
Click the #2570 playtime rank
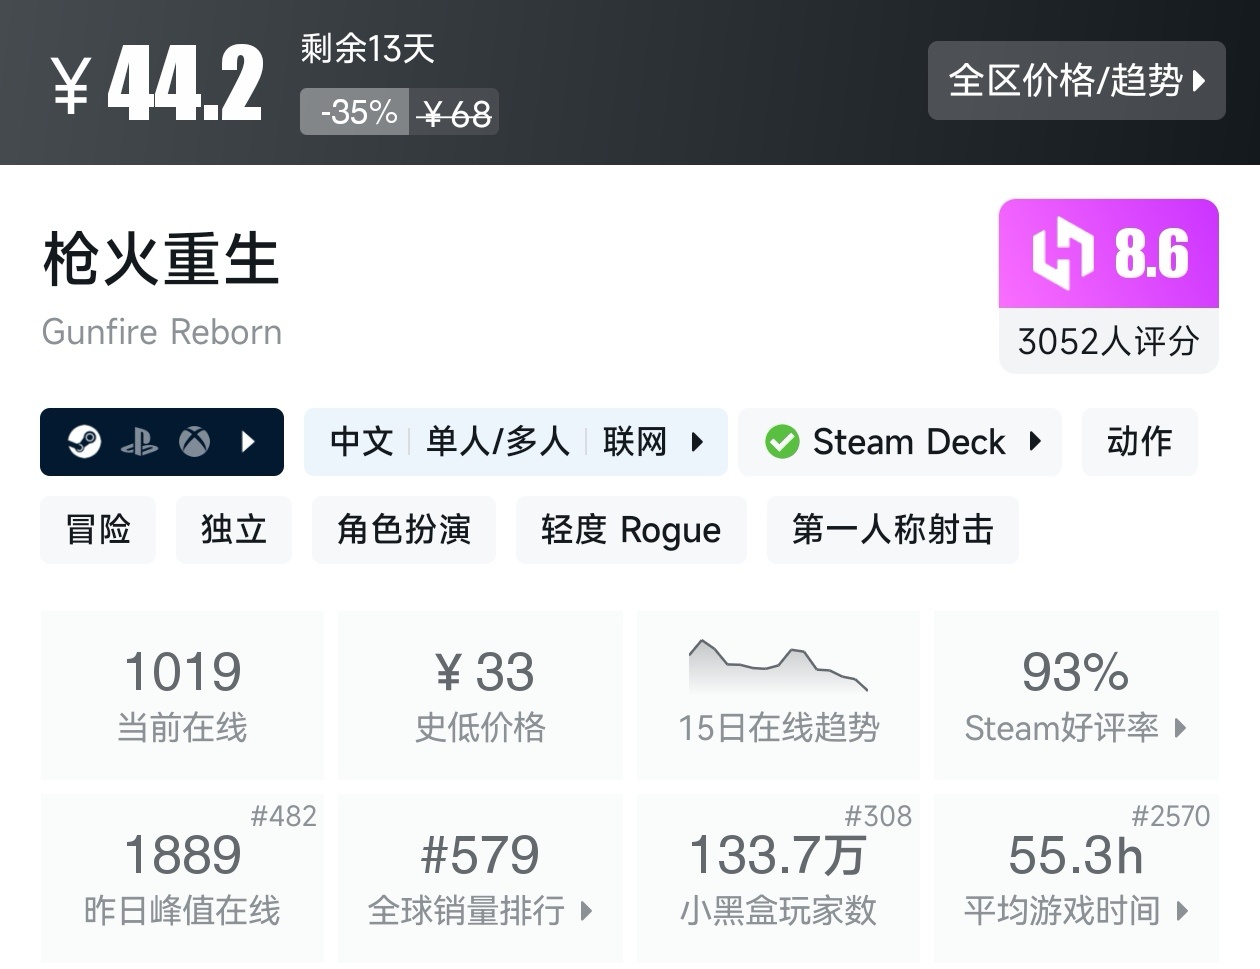1170,817
